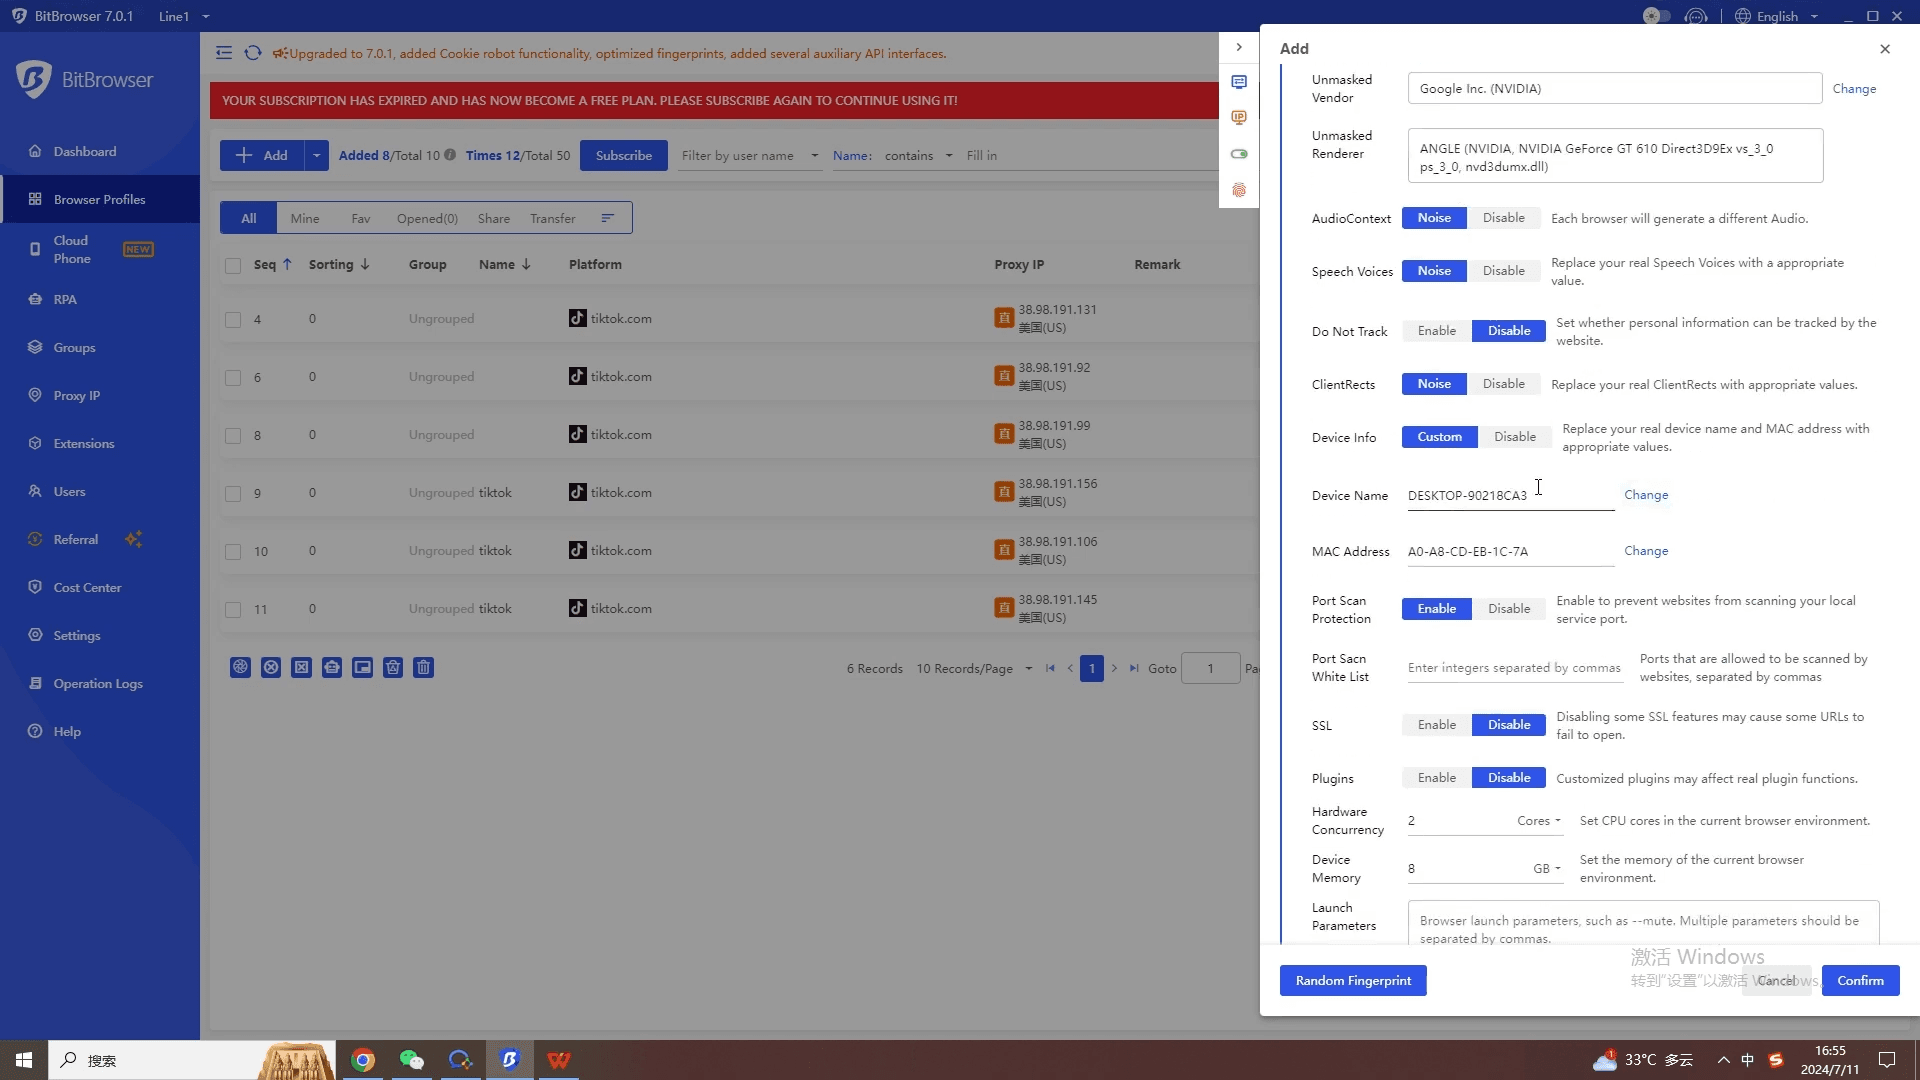Open the Hardware Concurrency Cores dropdown
1920x1080 pixels.
pos(1538,821)
